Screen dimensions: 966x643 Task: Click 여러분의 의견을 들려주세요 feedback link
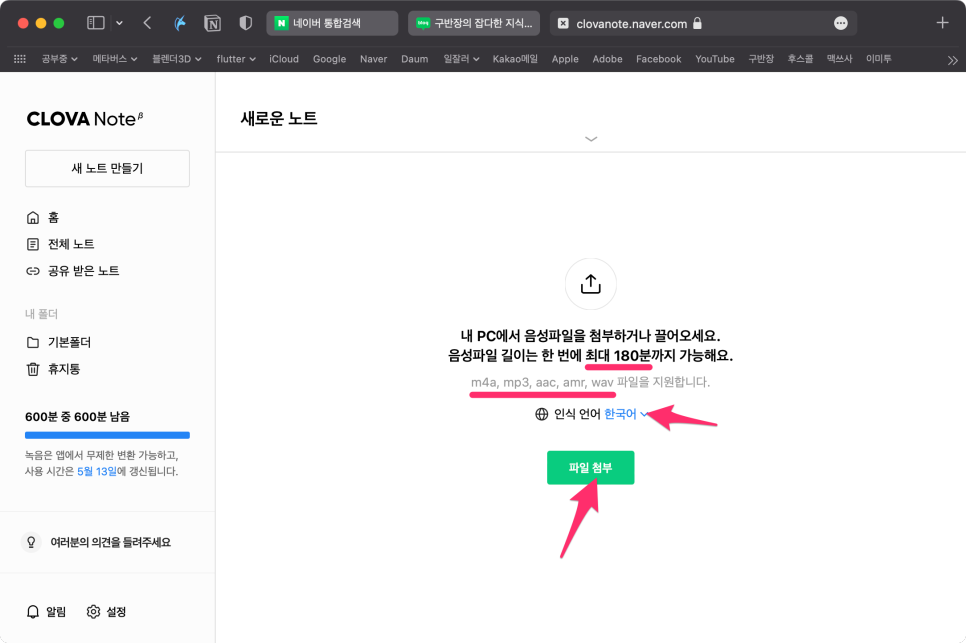[x=110, y=543]
